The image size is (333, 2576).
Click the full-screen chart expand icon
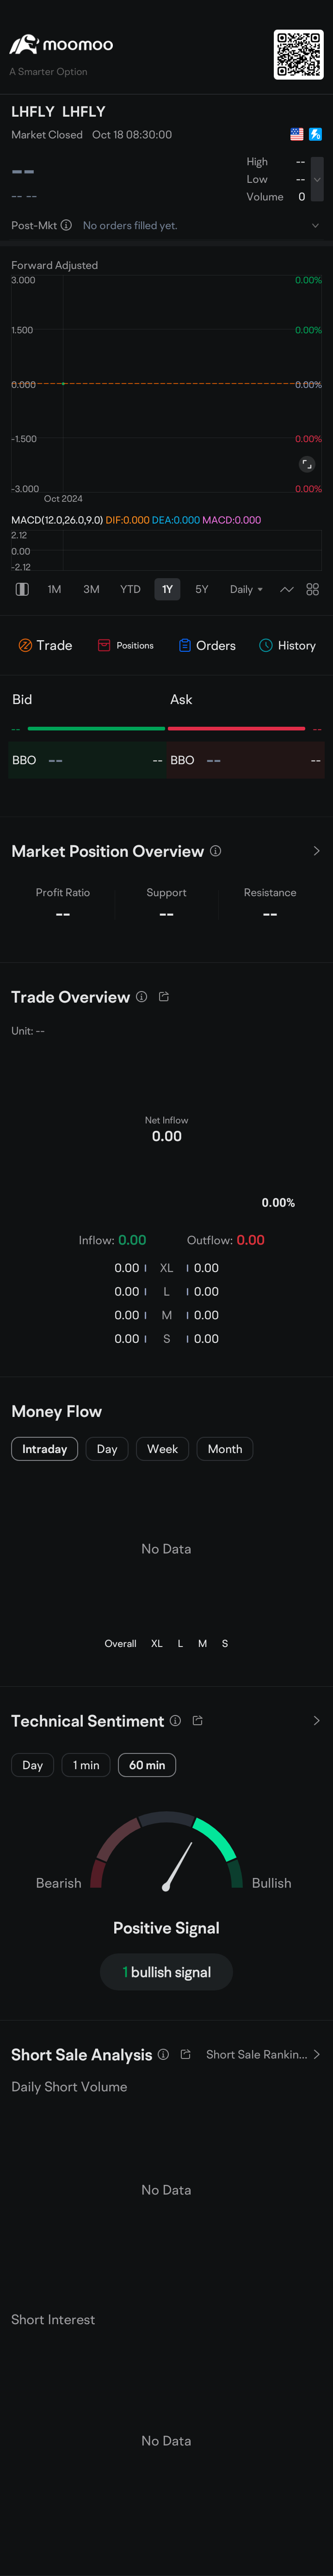pyautogui.click(x=307, y=464)
